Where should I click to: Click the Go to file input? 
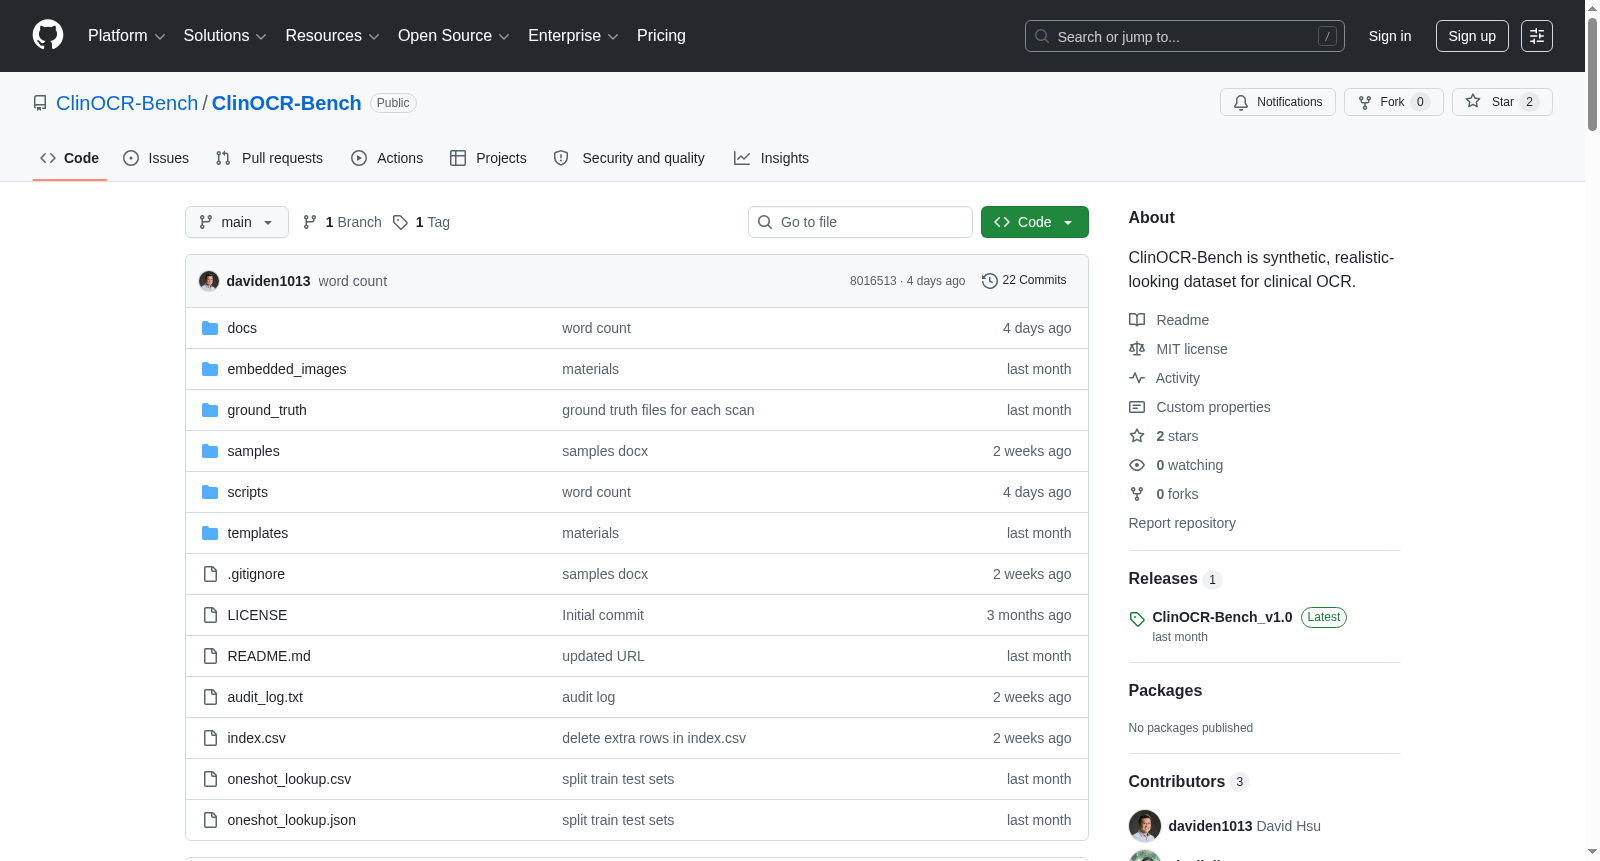pyautogui.click(x=860, y=222)
